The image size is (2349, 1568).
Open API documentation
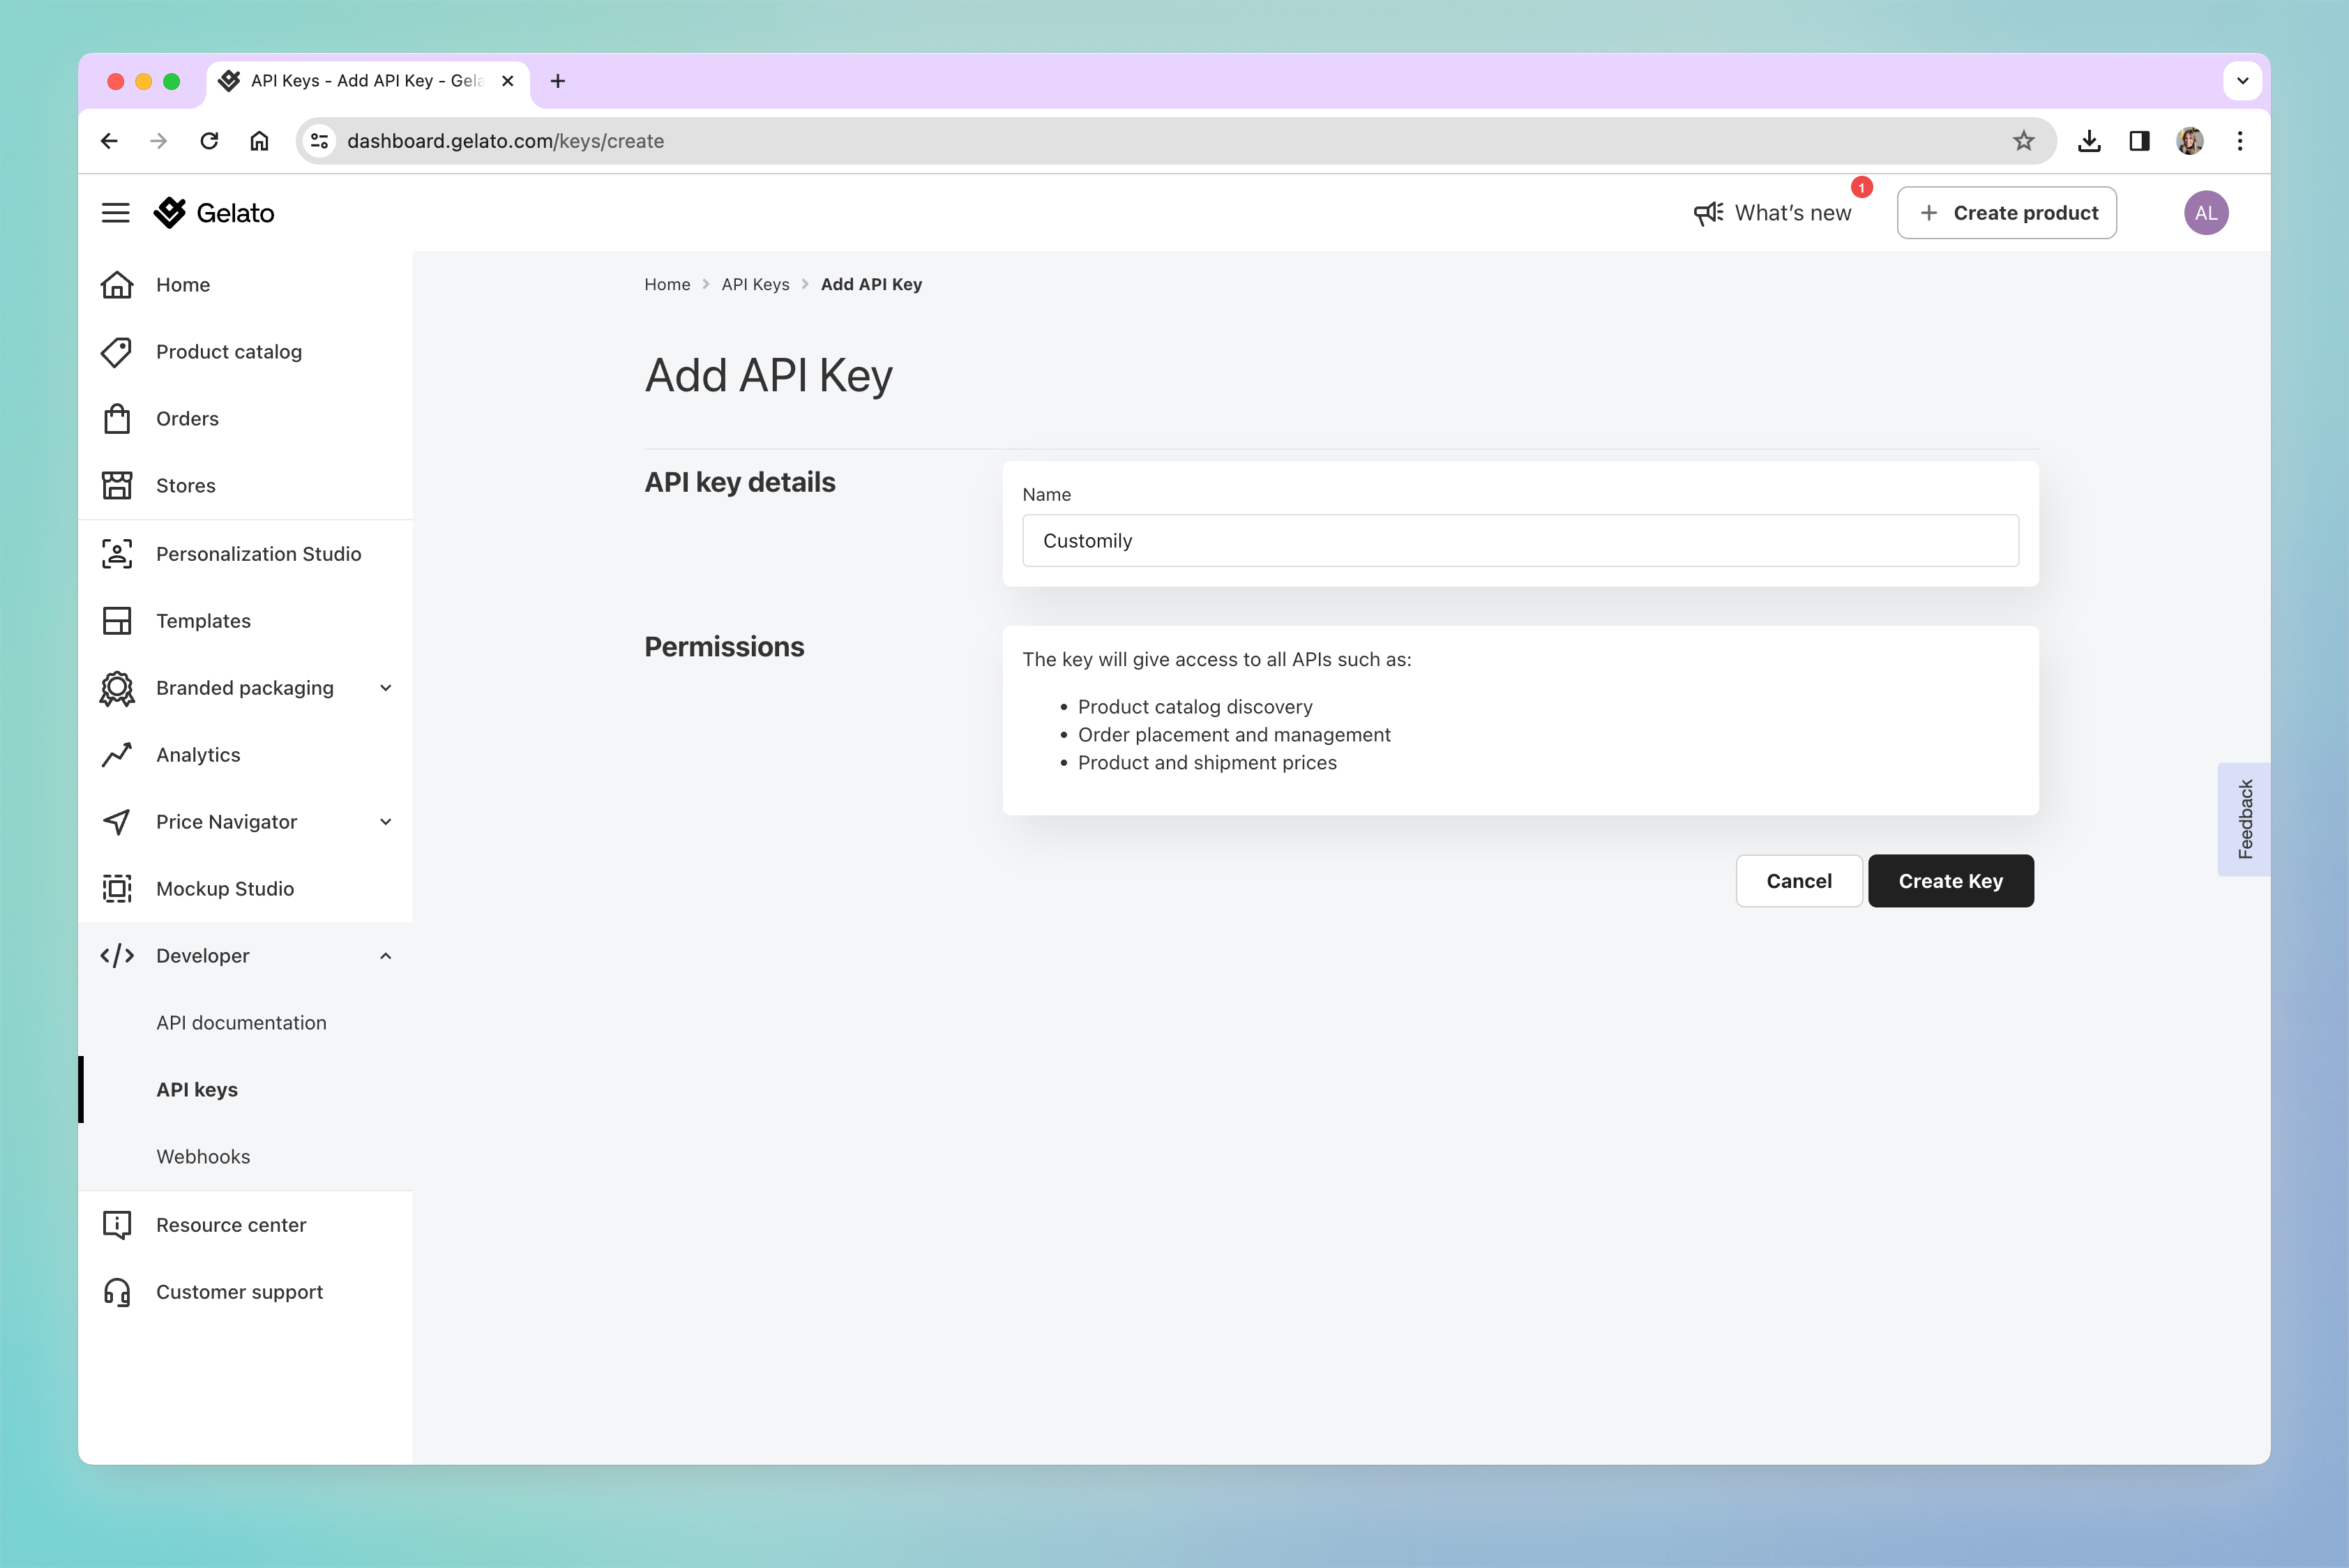pos(241,1022)
